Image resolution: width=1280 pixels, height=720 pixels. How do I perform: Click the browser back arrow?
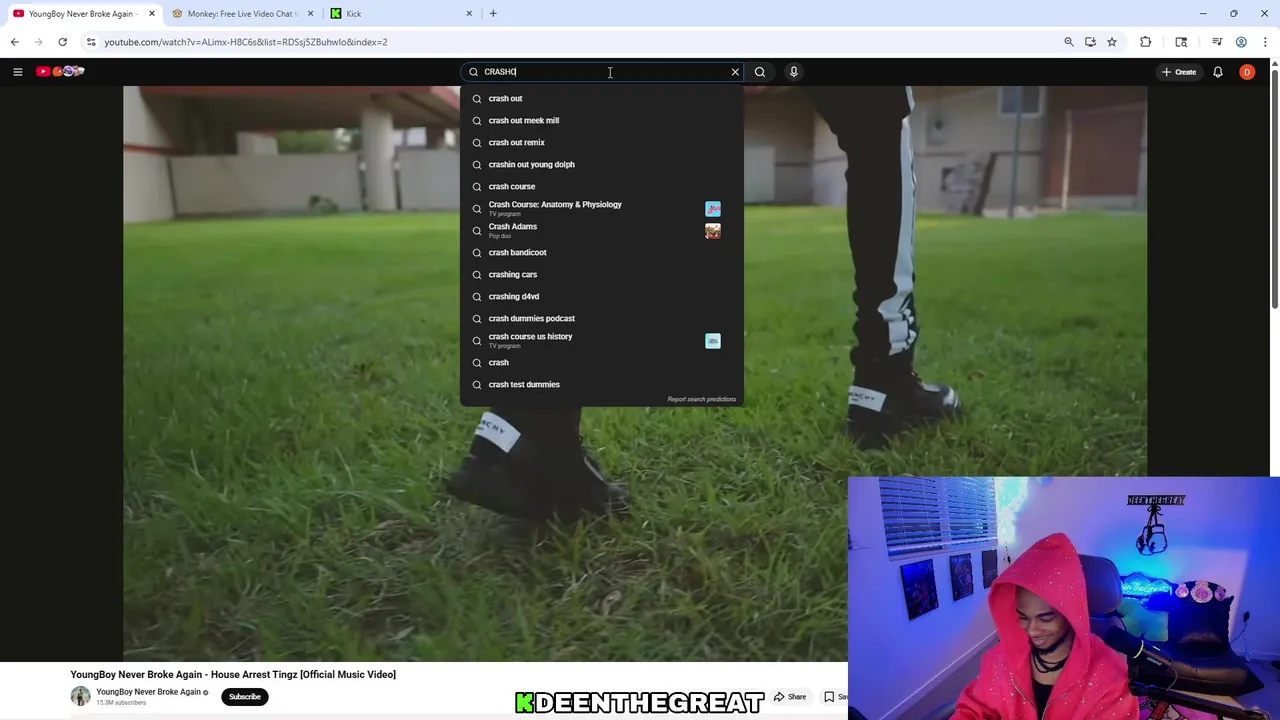(14, 42)
